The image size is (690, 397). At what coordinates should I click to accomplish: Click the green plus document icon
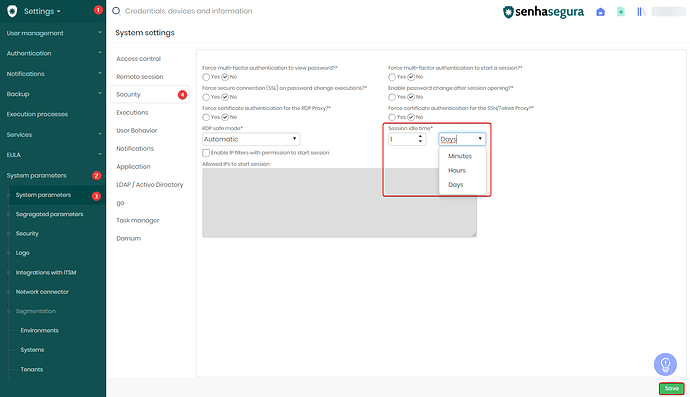pyautogui.click(x=620, y=12)
